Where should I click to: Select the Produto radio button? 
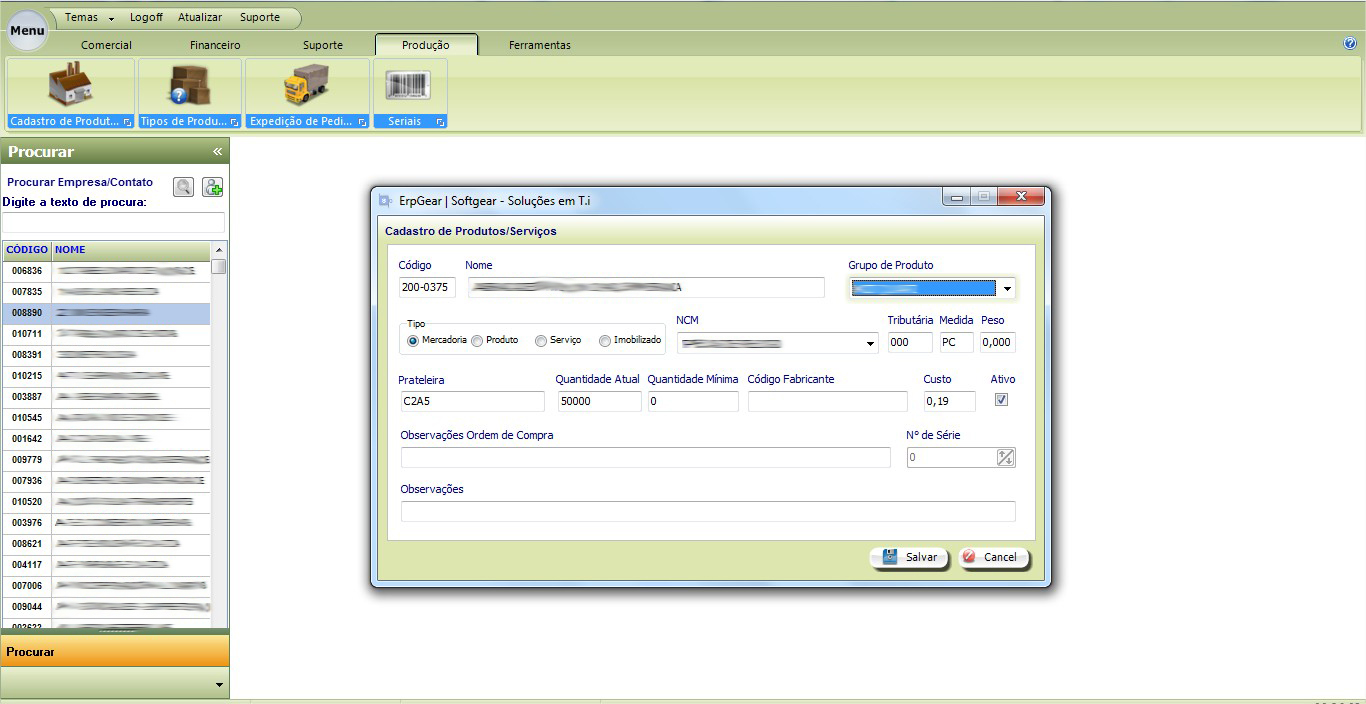point(477,341)
